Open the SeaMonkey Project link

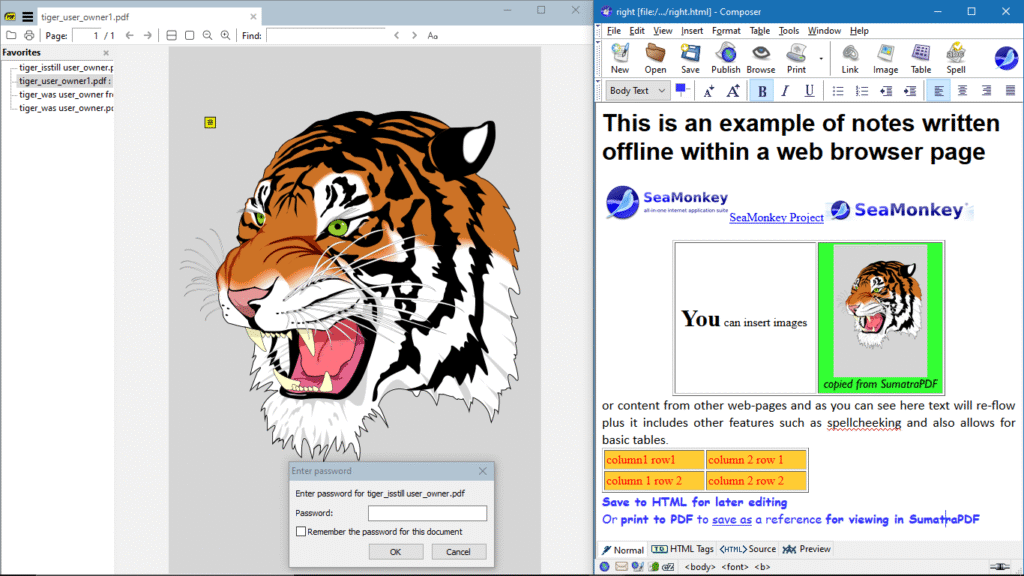(776, 217)
